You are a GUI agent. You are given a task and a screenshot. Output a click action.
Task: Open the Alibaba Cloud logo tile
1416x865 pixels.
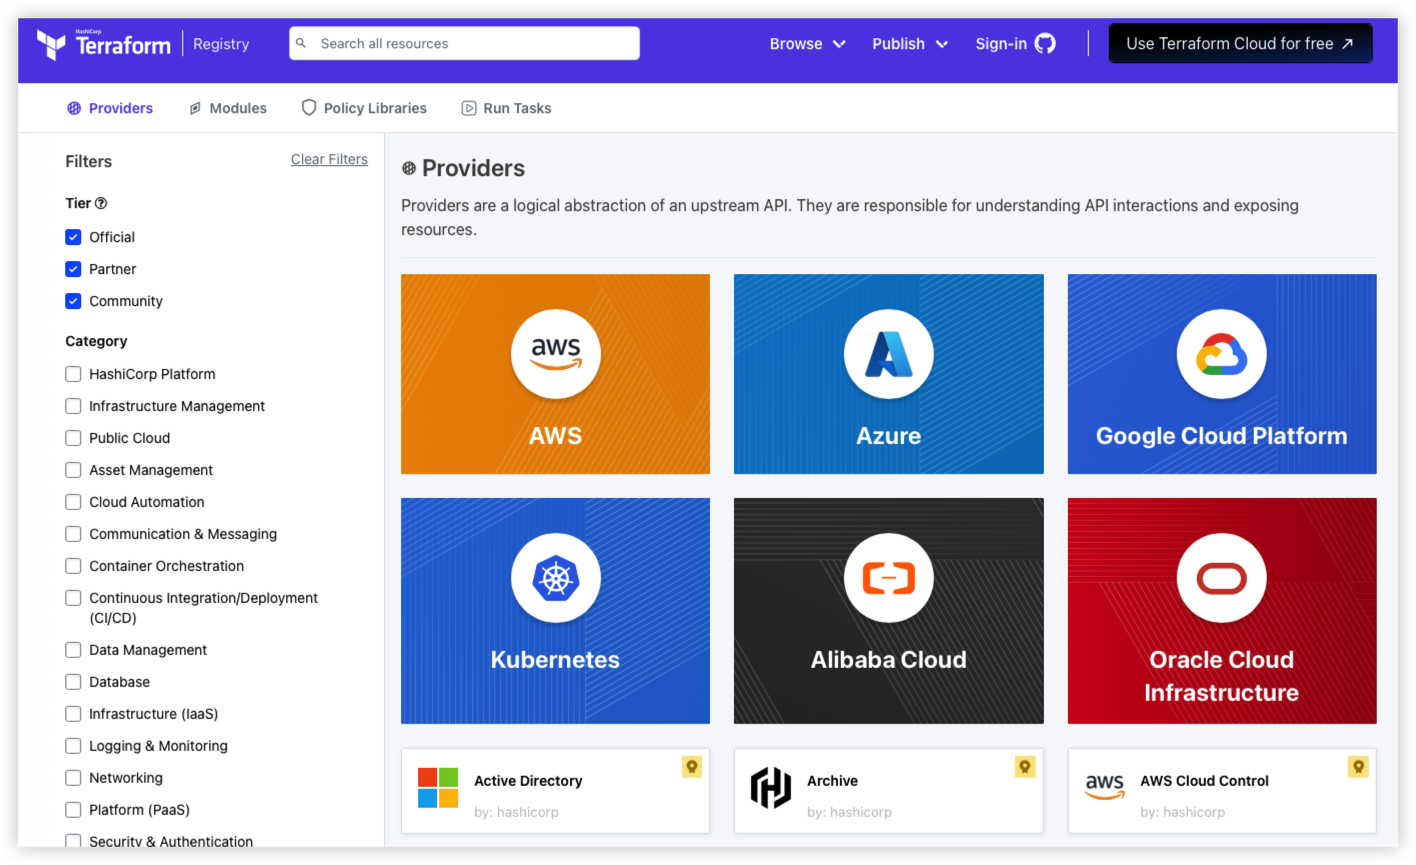coord(888,579)
